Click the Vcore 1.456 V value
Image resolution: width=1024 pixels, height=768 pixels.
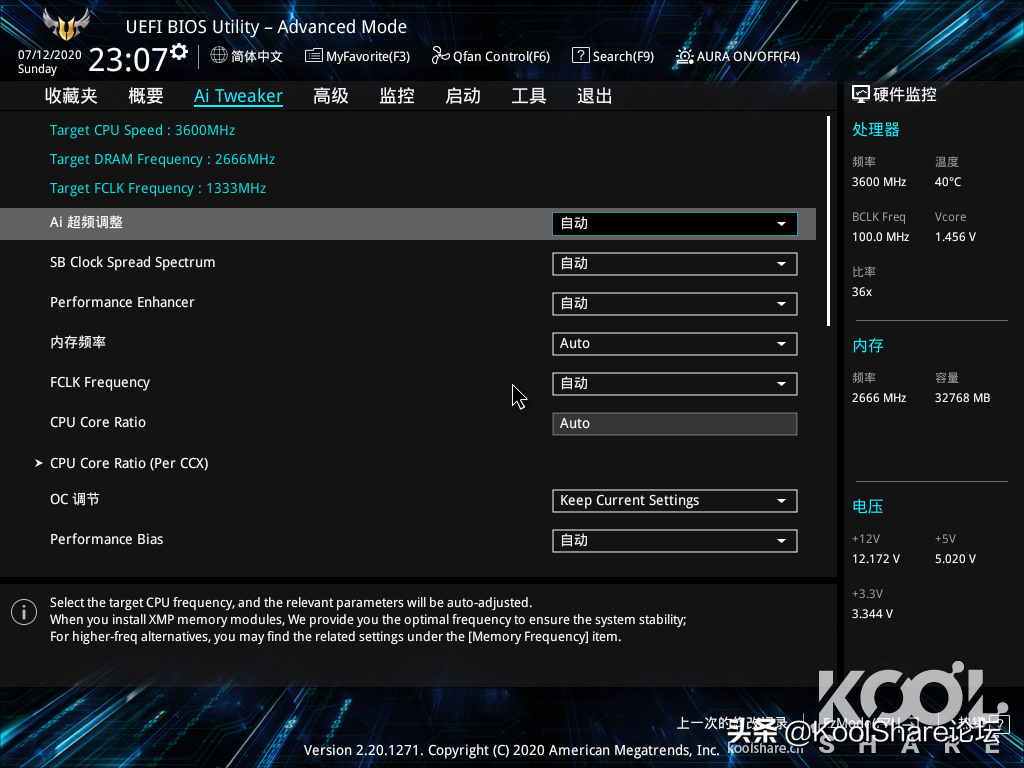click(955, 237)
